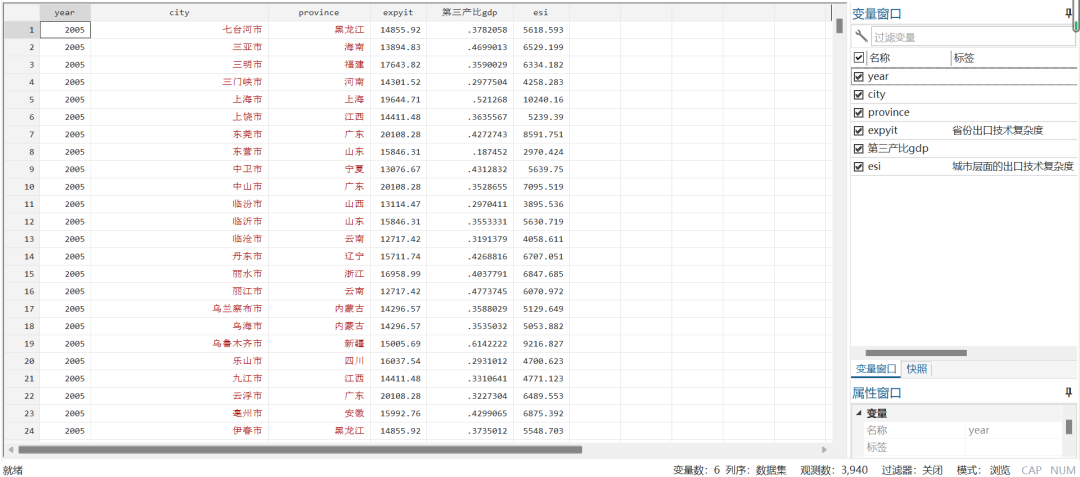Screen dimensions: 1080x477
Task: Click the esi value 2970.424
Action: (543, 151)
